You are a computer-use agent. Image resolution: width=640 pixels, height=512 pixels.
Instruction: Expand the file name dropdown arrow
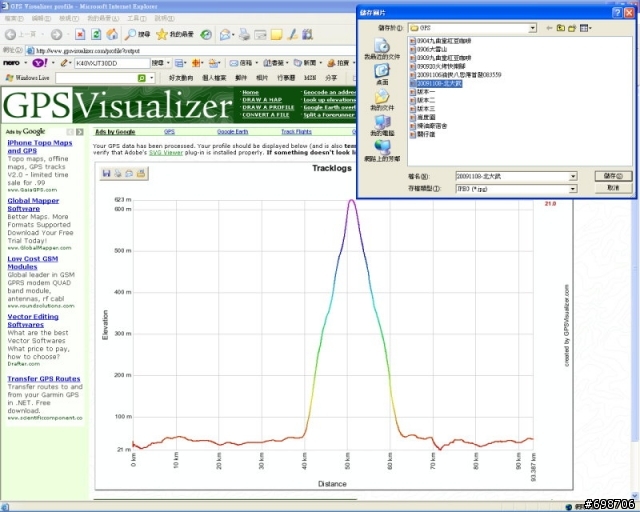[573, 176]
